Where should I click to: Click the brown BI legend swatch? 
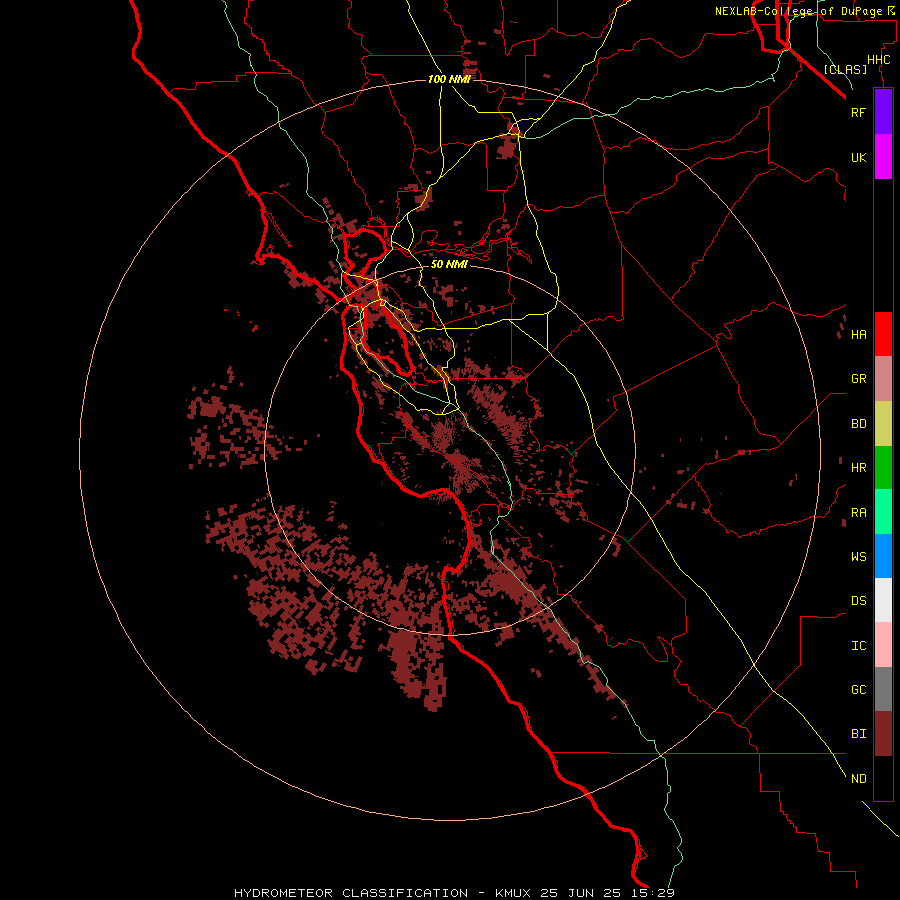point(883,734)
